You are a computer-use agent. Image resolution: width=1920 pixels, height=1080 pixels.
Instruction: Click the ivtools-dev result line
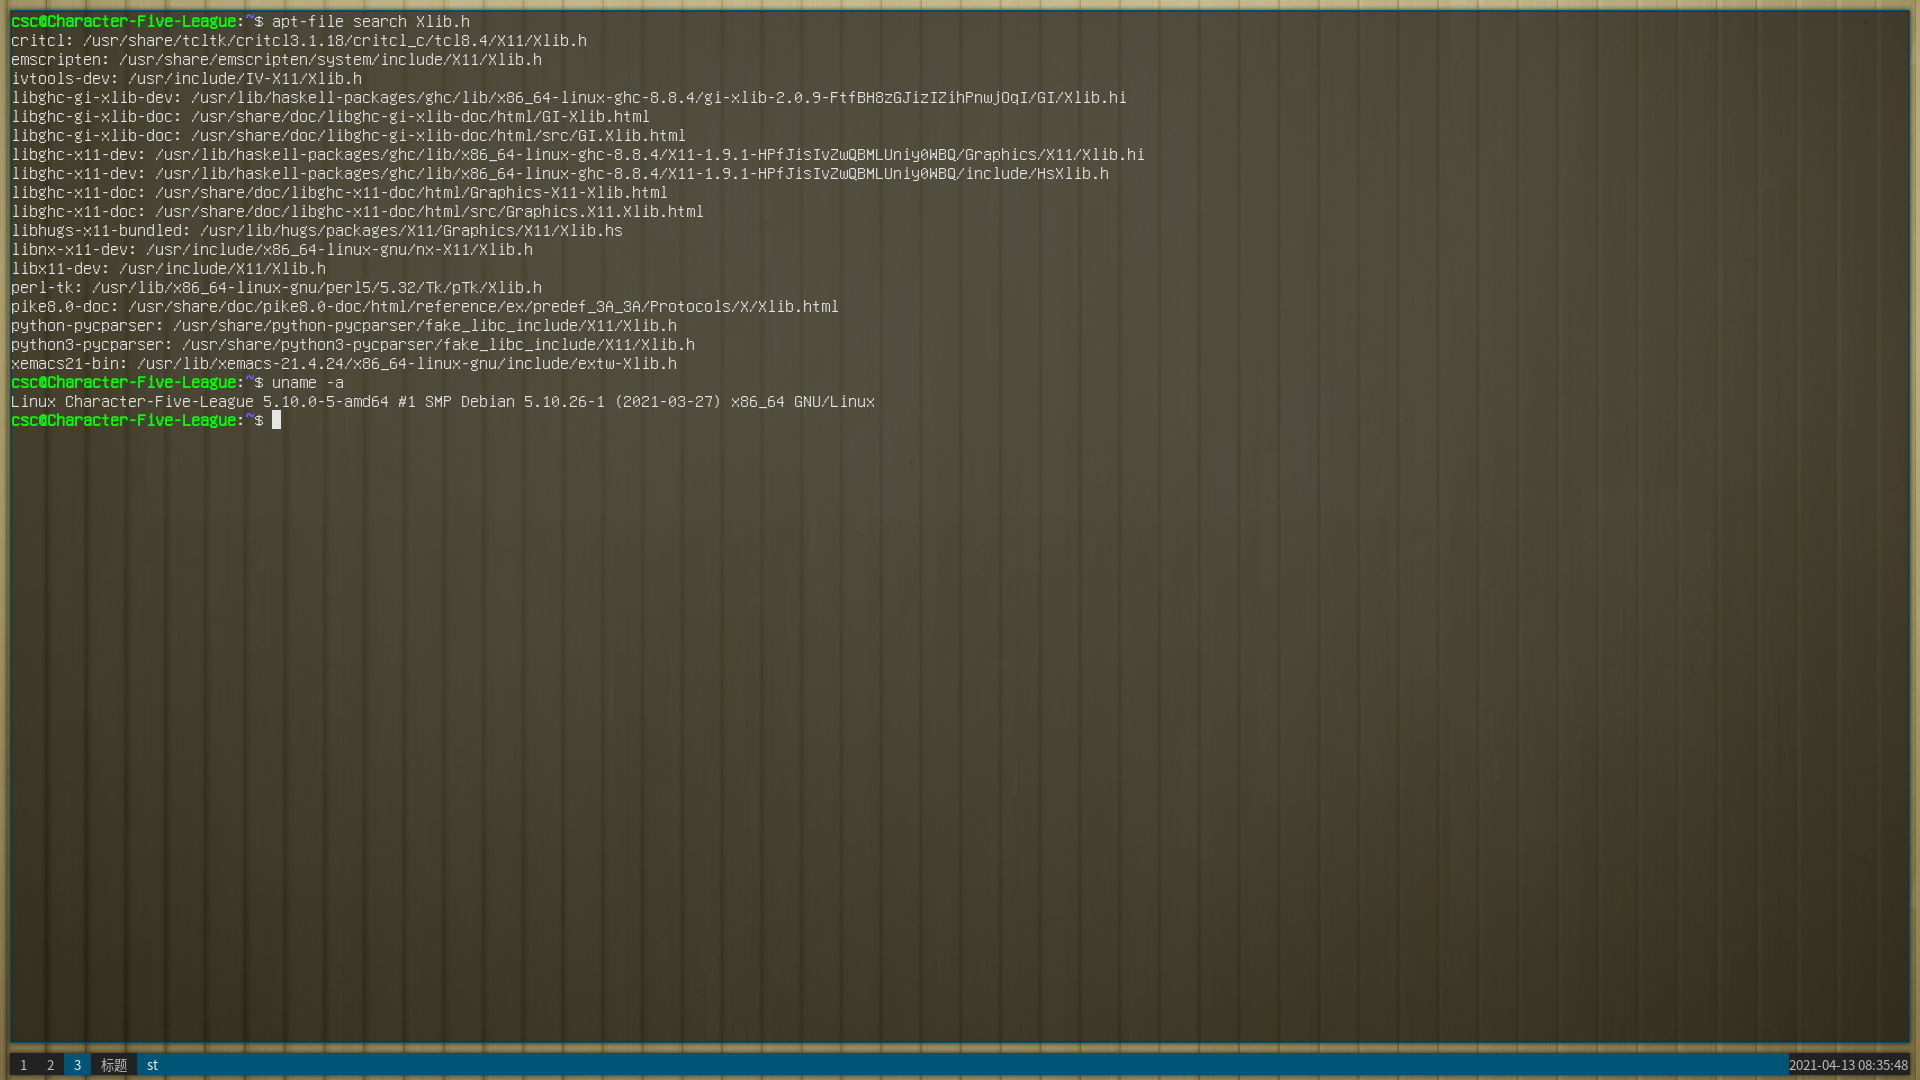click(x=186, y=79)
